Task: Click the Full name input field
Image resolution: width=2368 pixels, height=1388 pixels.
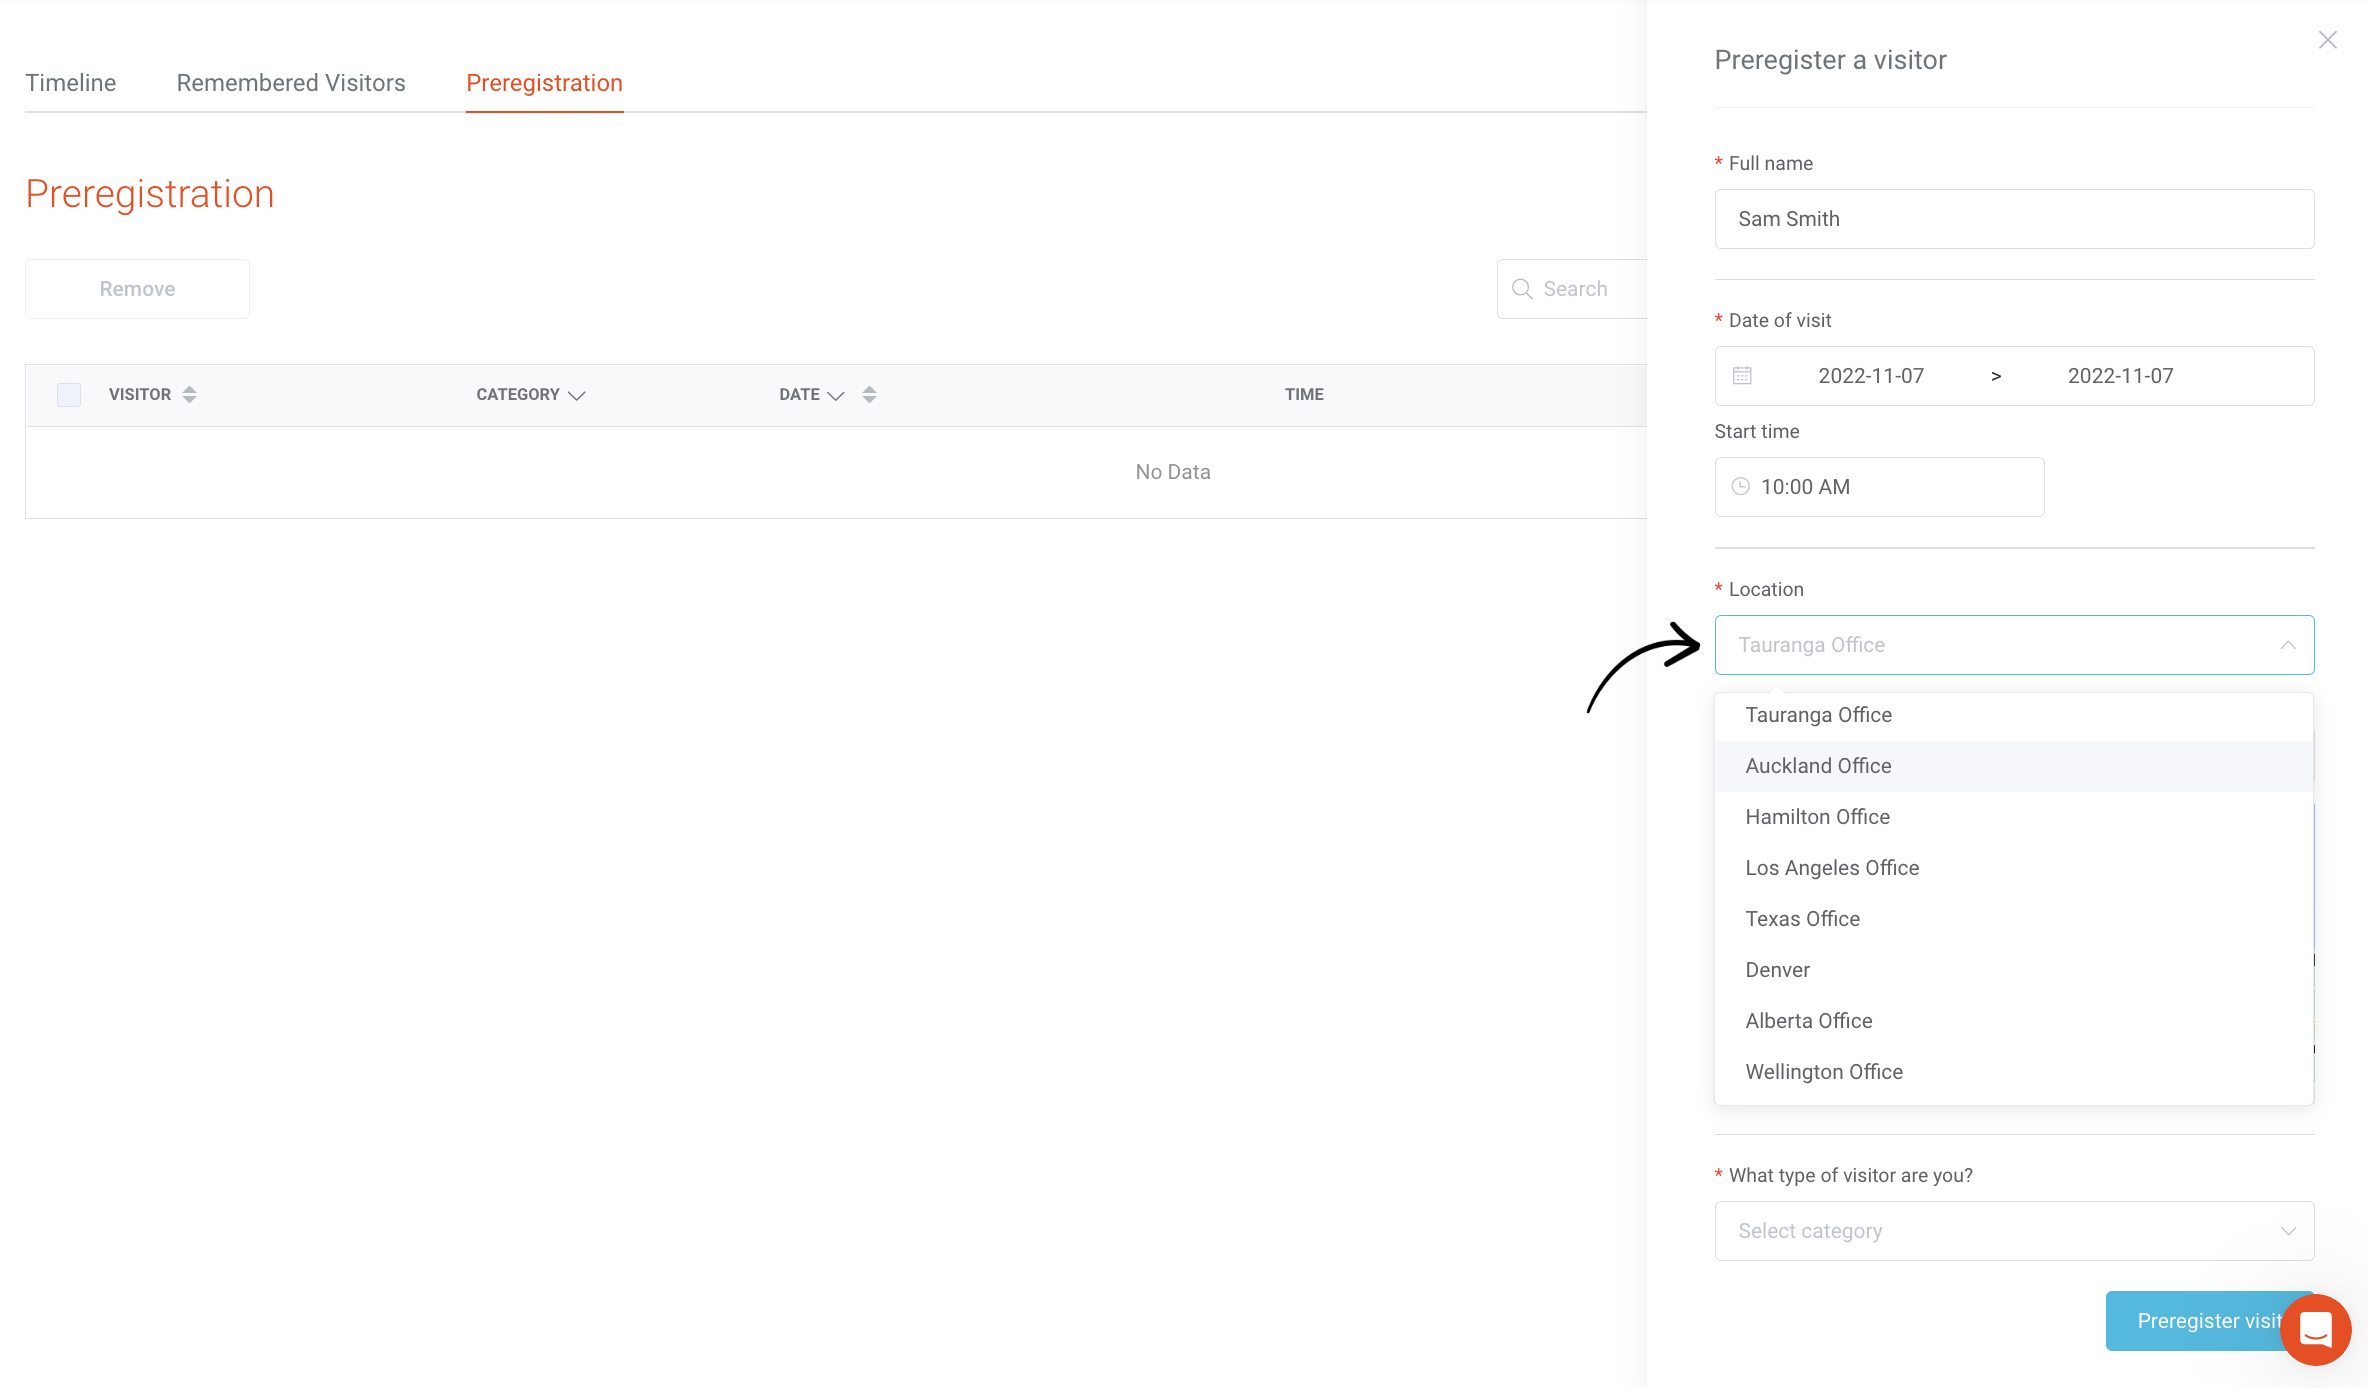Action: 2014,219
